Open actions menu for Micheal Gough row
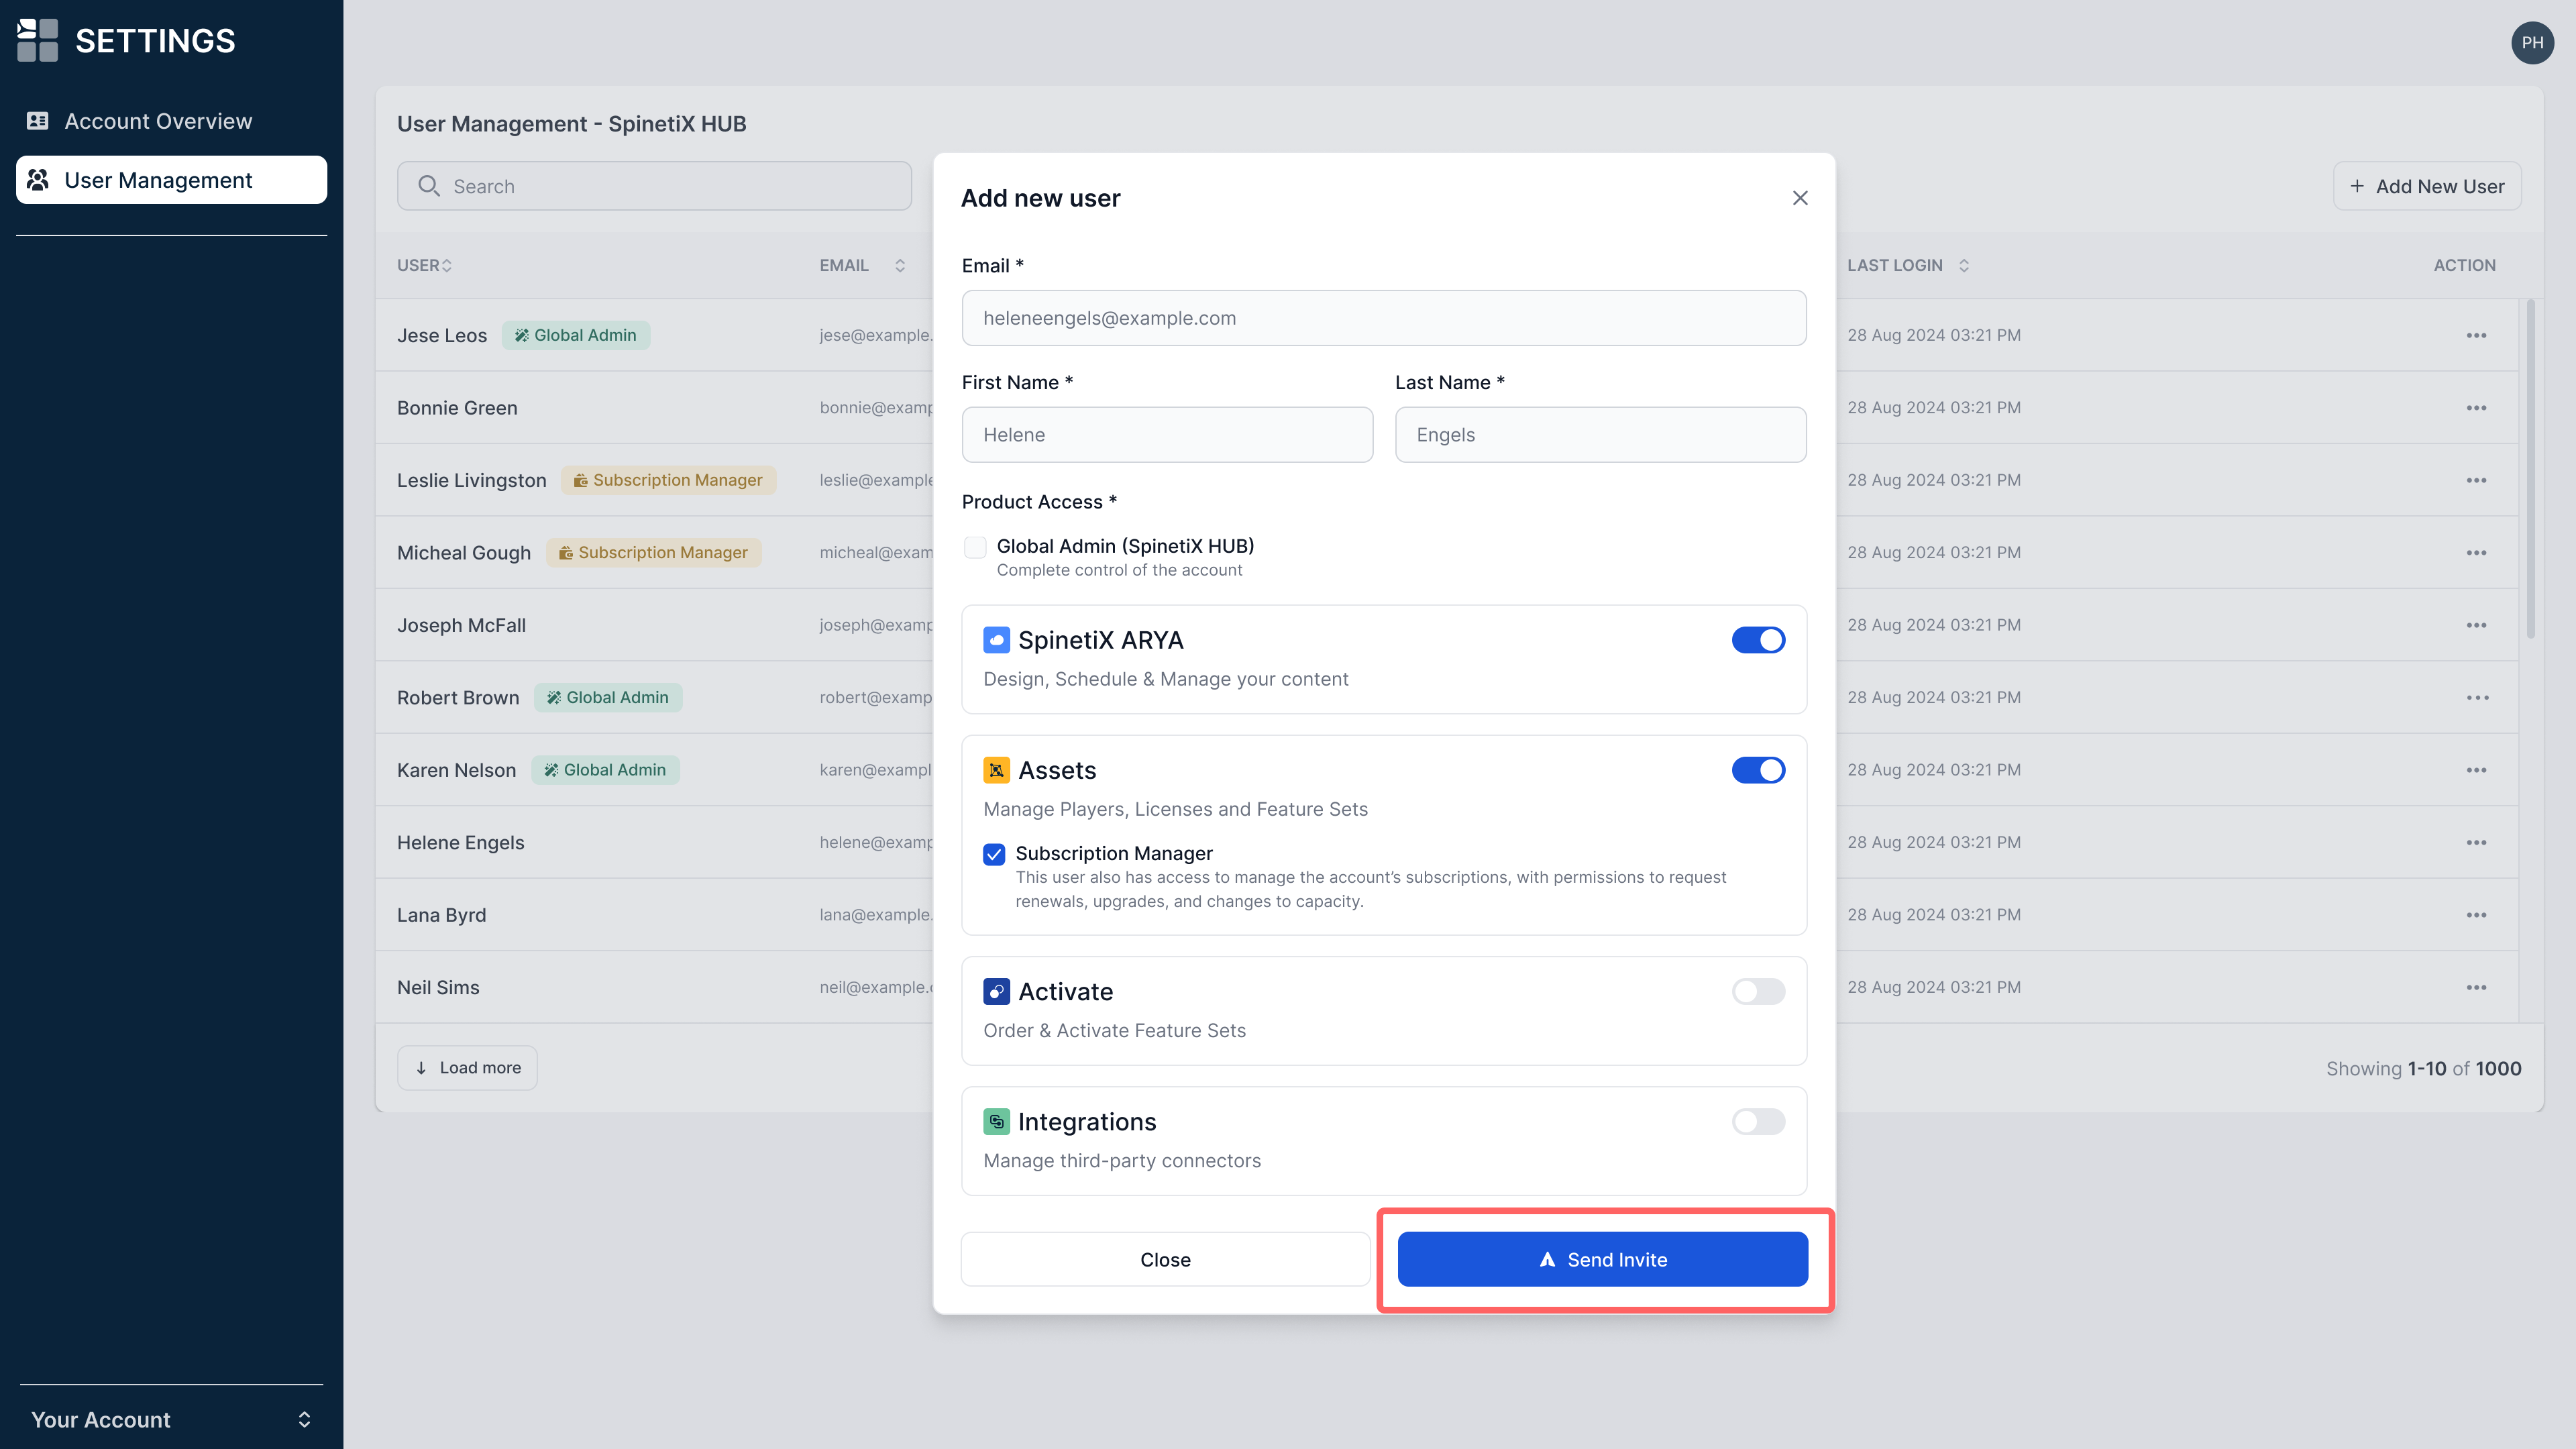 click(2476, 553)
